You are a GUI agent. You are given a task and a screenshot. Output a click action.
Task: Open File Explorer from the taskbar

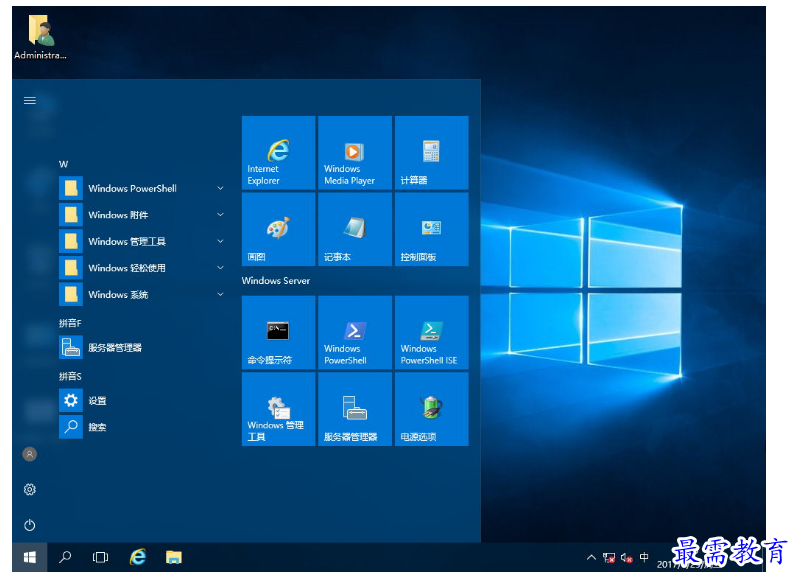click(174, 557)
